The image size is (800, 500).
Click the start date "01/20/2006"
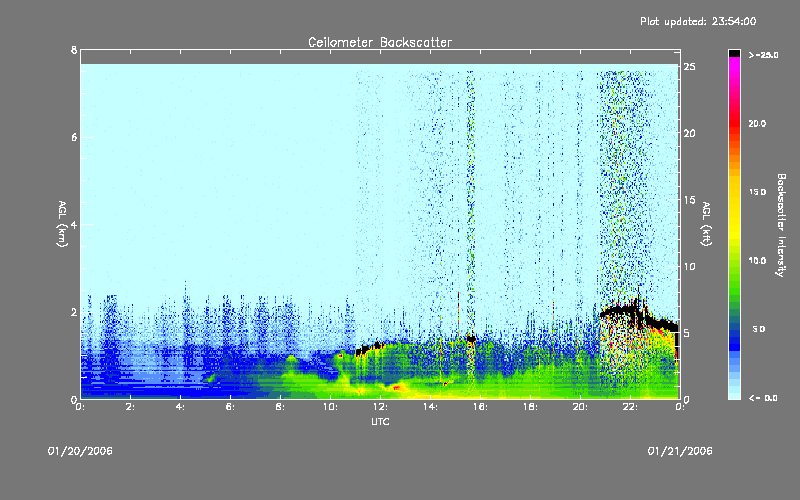click(x=80, y=451)
